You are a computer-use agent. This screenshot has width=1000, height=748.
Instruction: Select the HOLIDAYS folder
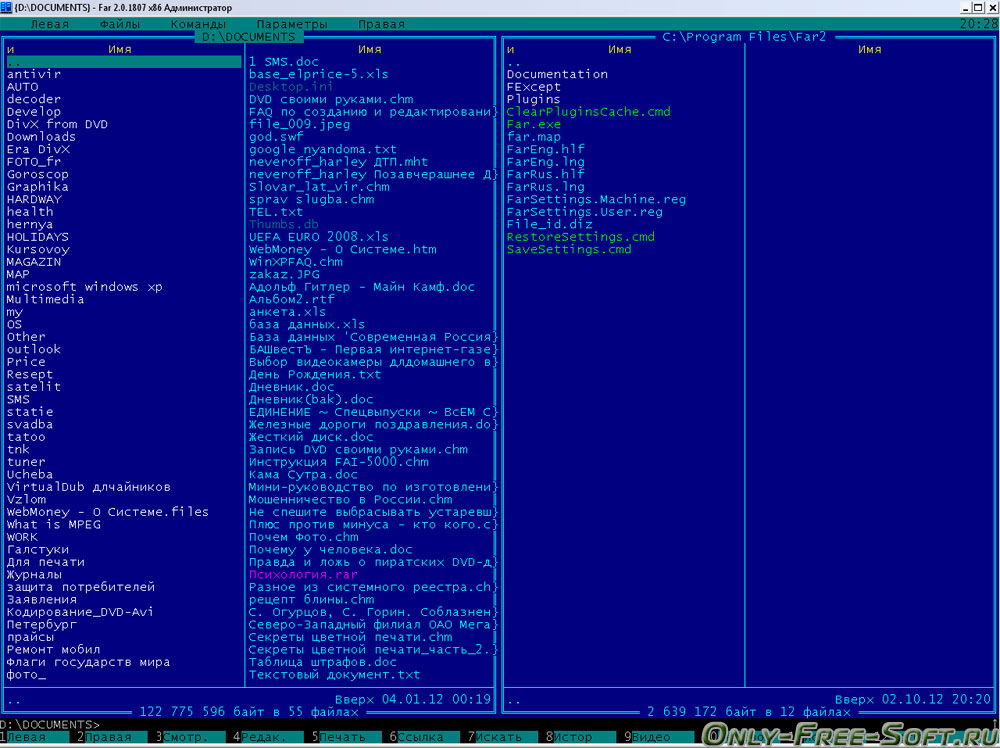pyautogui.click(x=38, y=237)
